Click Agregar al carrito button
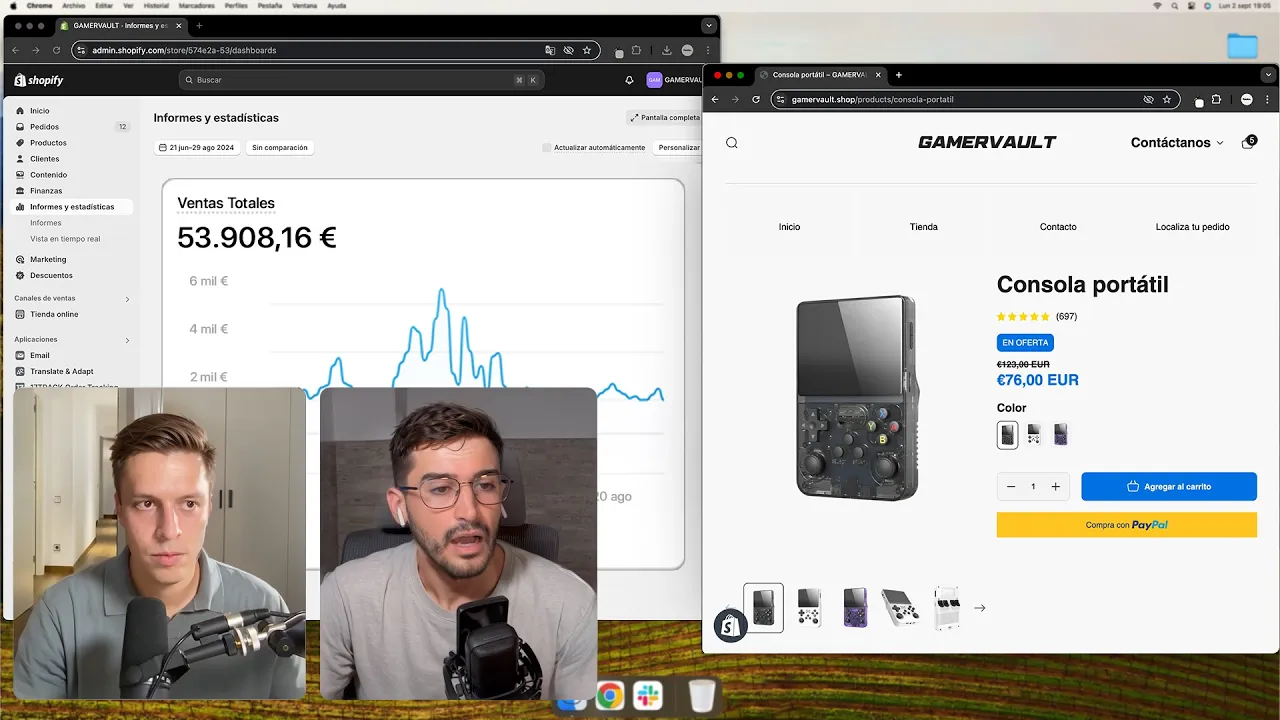Viewport: 1280px width, 720px height. 1168,487
